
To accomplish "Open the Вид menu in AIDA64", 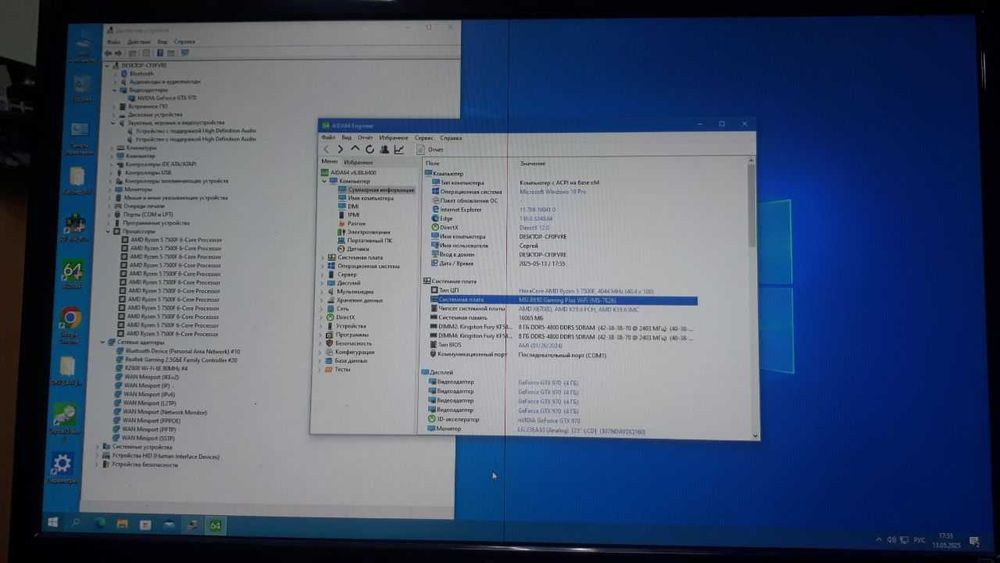I will tap(346, 137).
